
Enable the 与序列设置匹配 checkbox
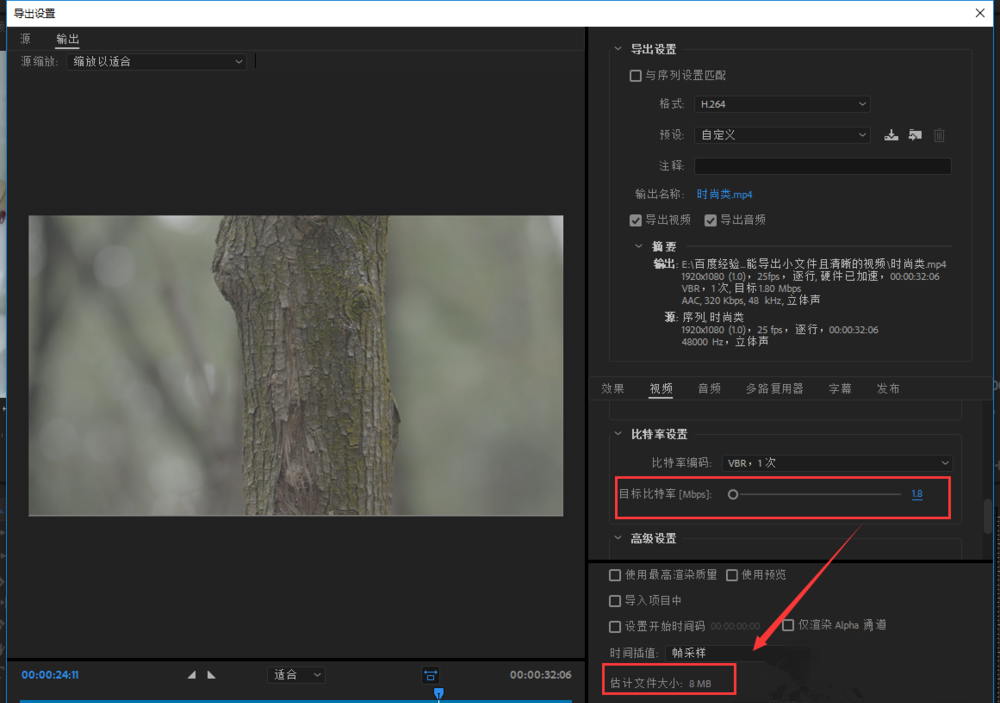635,75
